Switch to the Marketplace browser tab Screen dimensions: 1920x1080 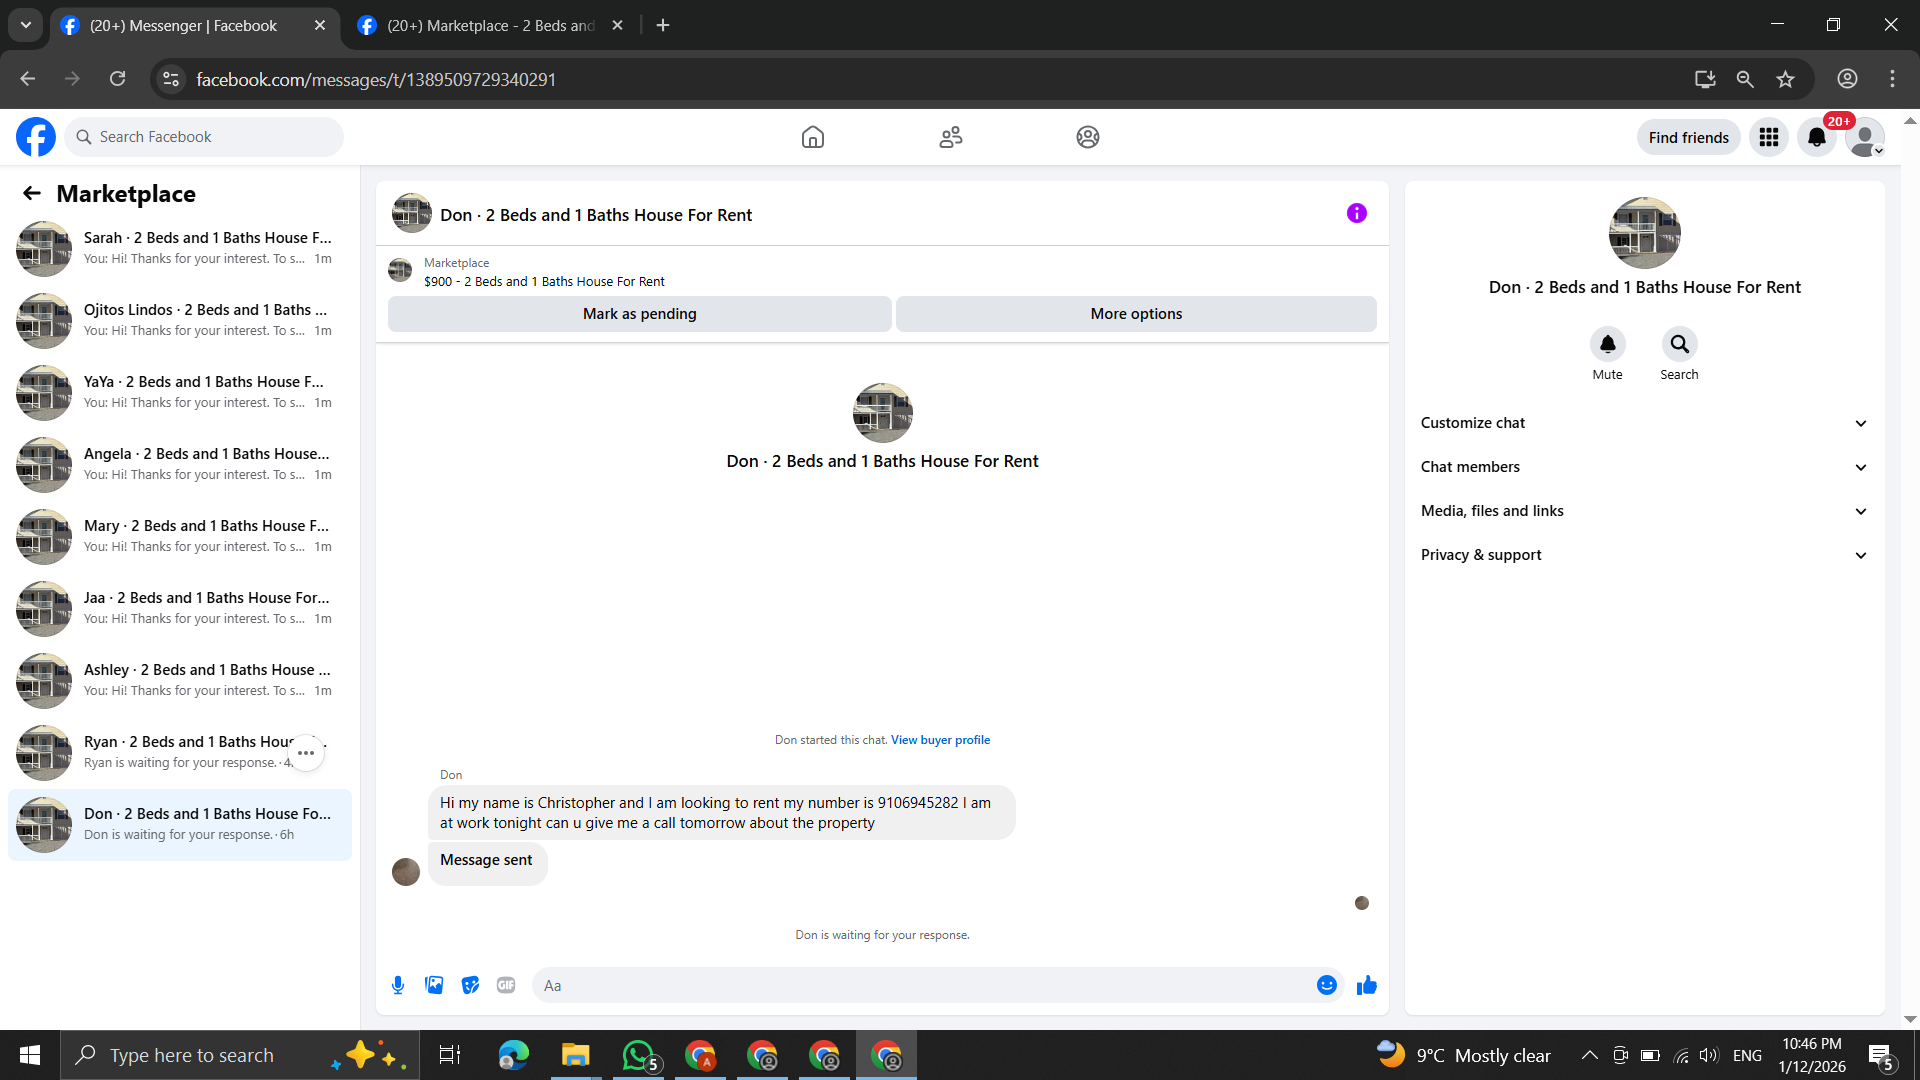tap(490, 25)
